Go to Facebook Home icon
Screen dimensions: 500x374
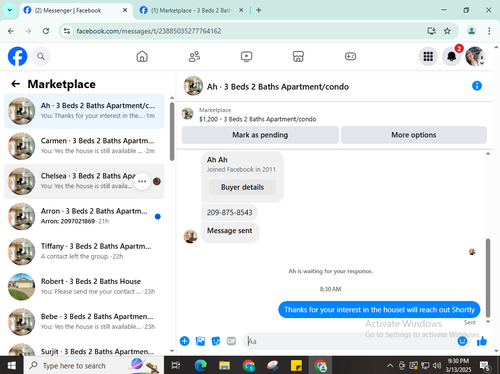[x=142, y=56]
